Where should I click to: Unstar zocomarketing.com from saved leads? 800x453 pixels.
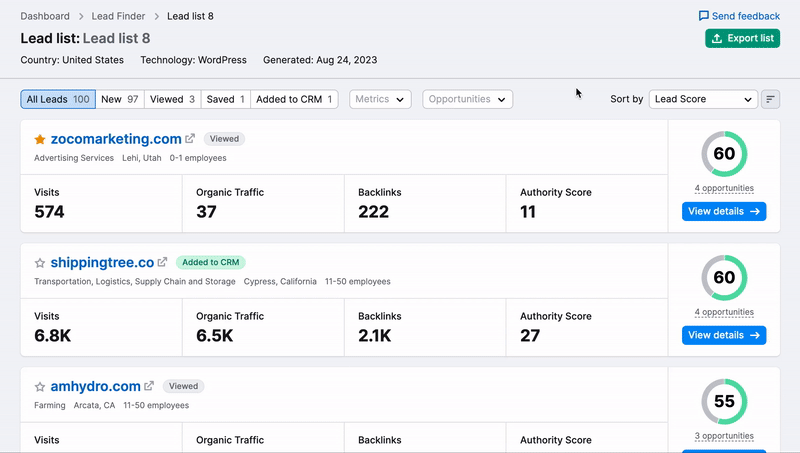[x=40, y=140]
